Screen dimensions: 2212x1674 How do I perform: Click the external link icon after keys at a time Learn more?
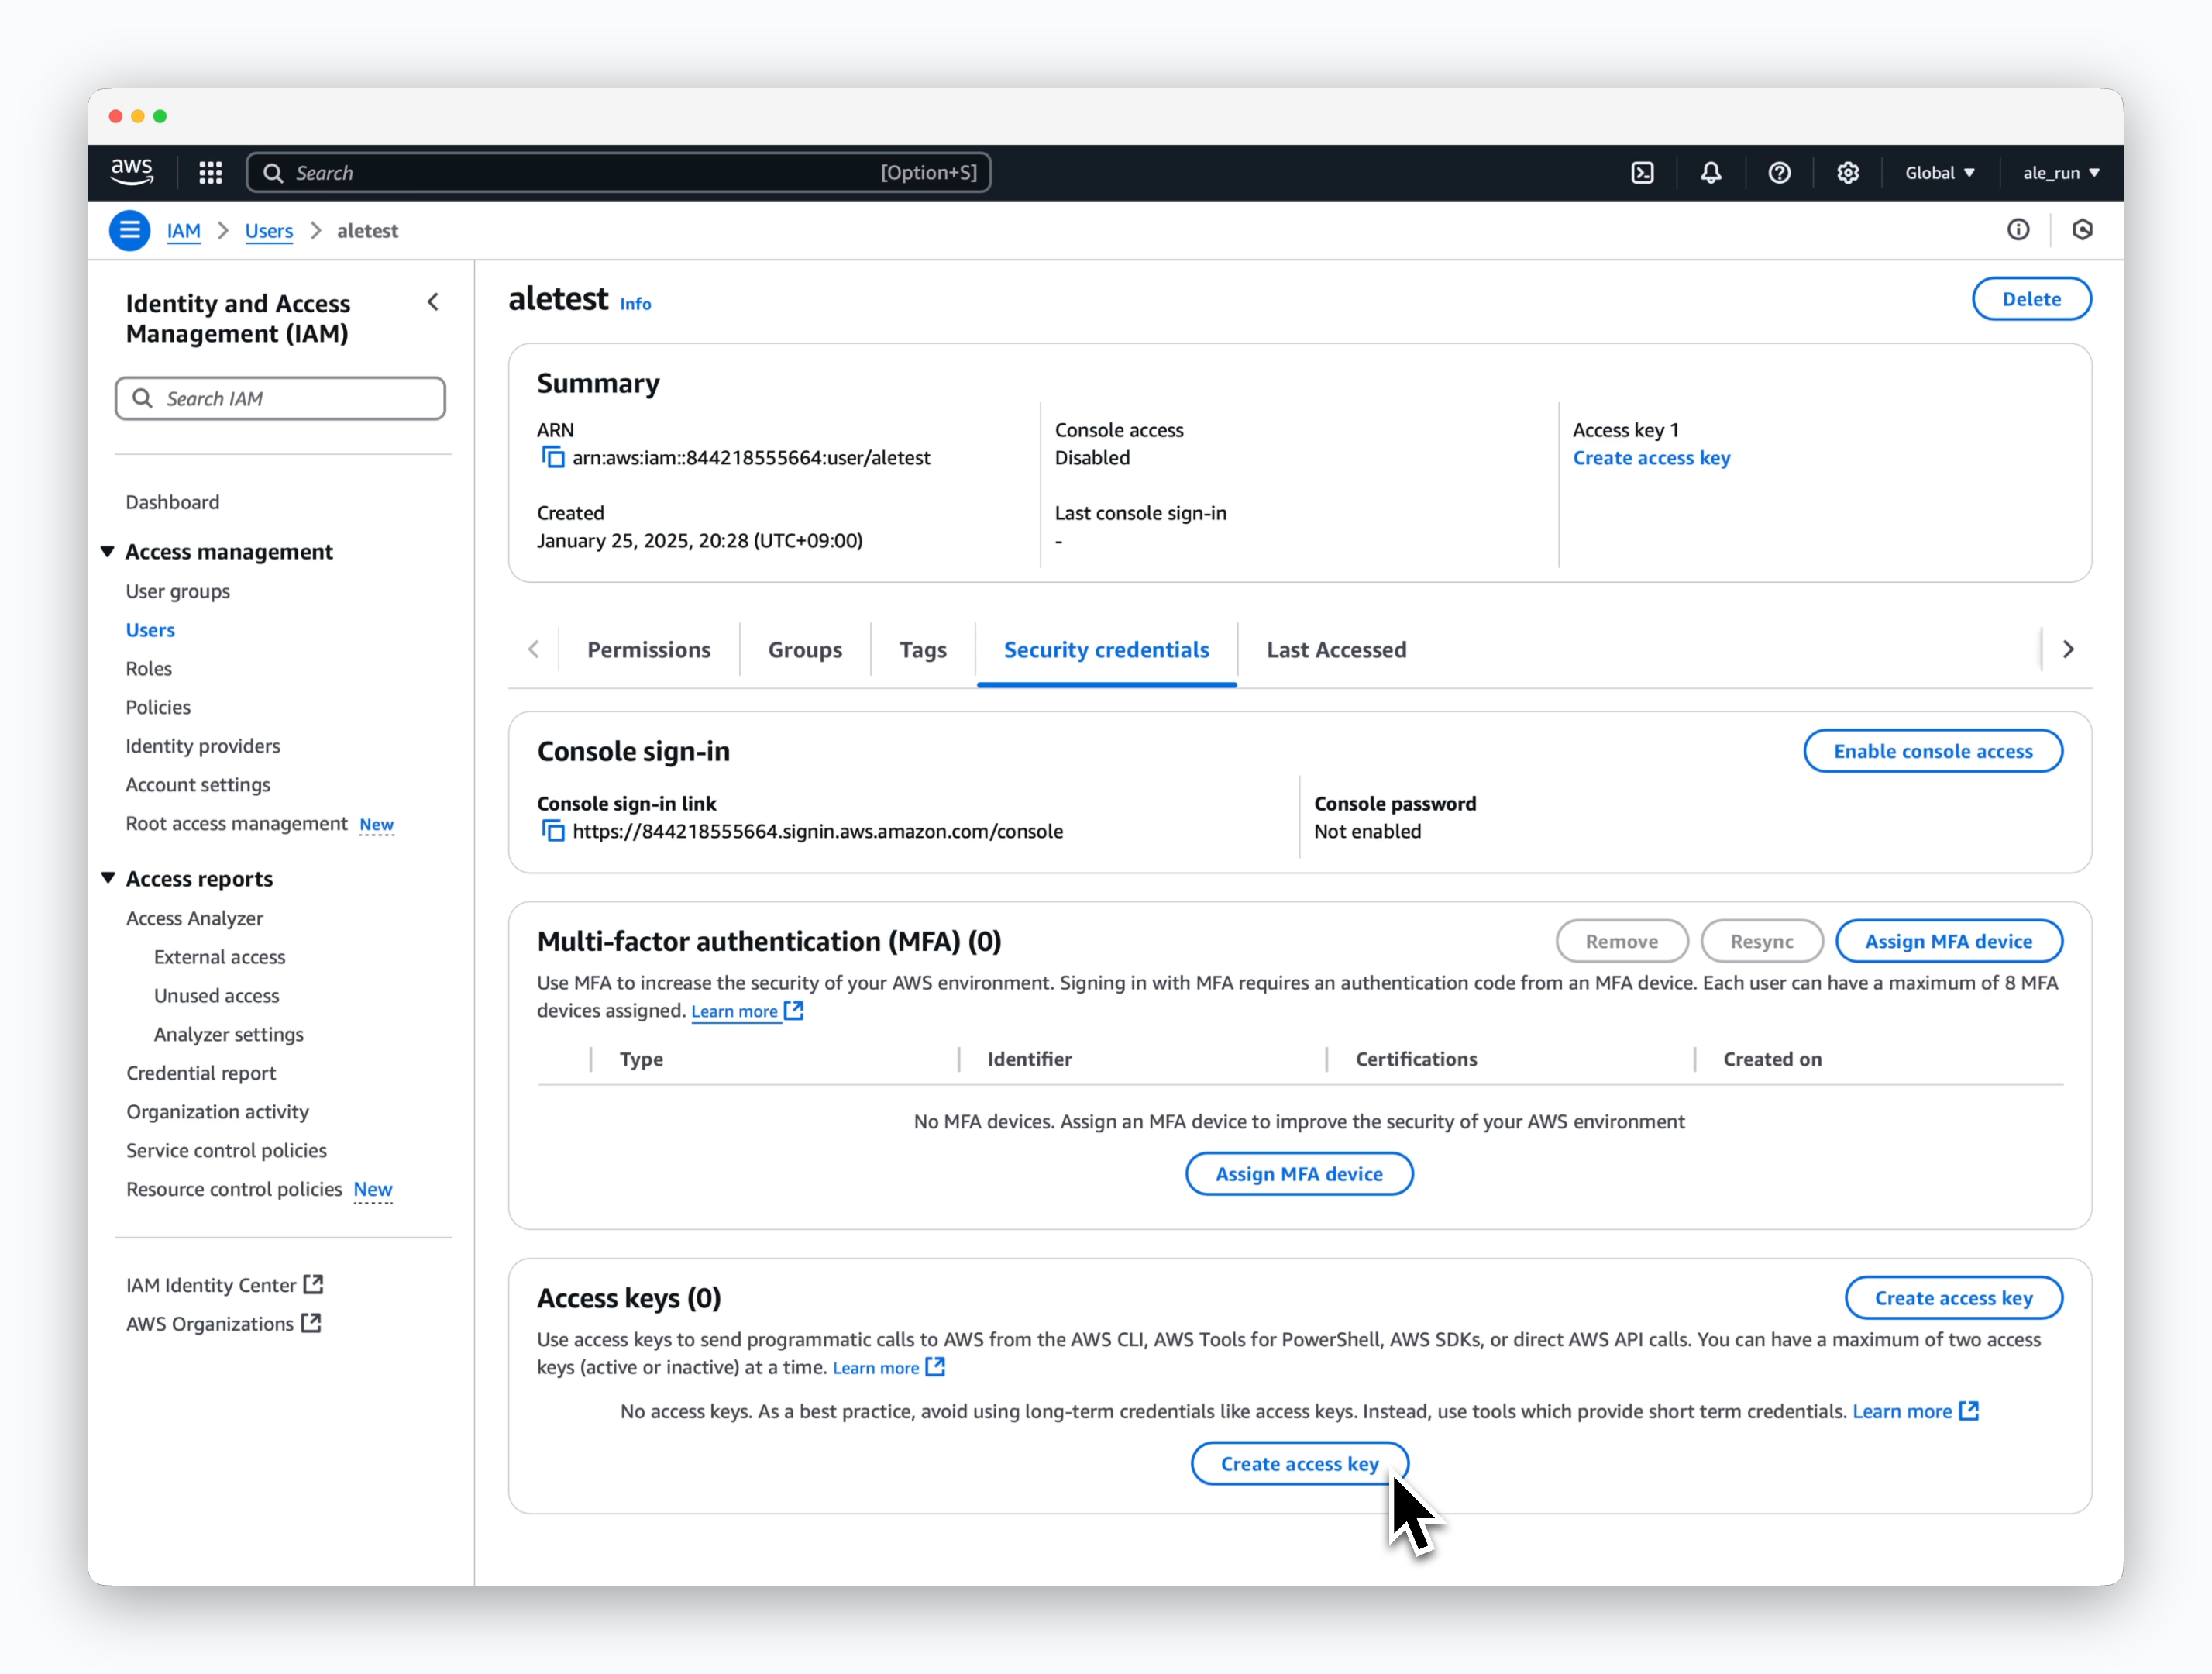pos(935,1366)
